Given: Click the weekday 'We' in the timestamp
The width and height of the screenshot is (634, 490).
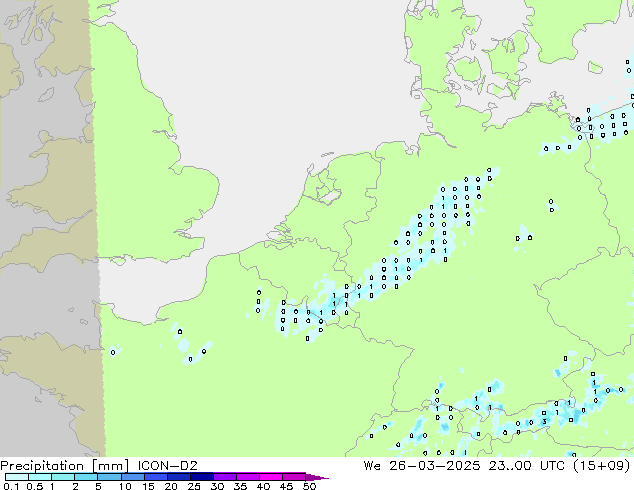Looking at the screenshot, I should click(x=372, y=466).
